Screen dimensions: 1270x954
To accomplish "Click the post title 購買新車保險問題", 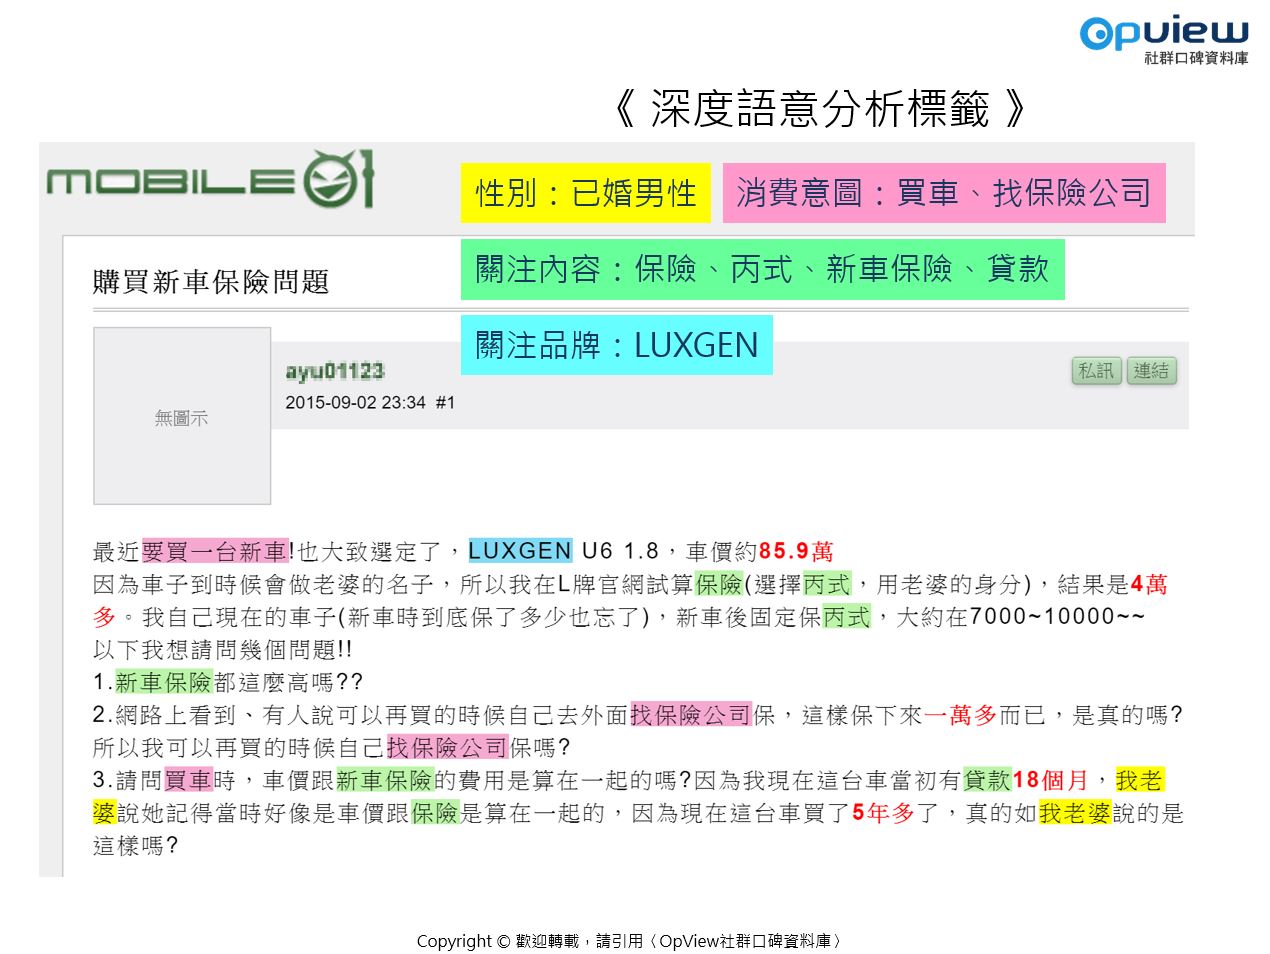I will [211, 282].
